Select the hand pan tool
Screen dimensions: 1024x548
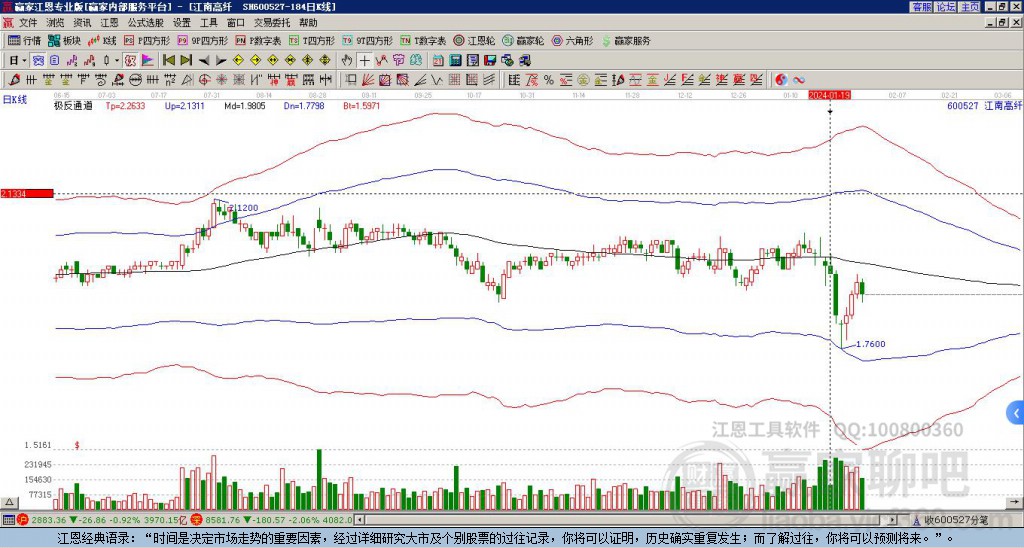(346, 60)
